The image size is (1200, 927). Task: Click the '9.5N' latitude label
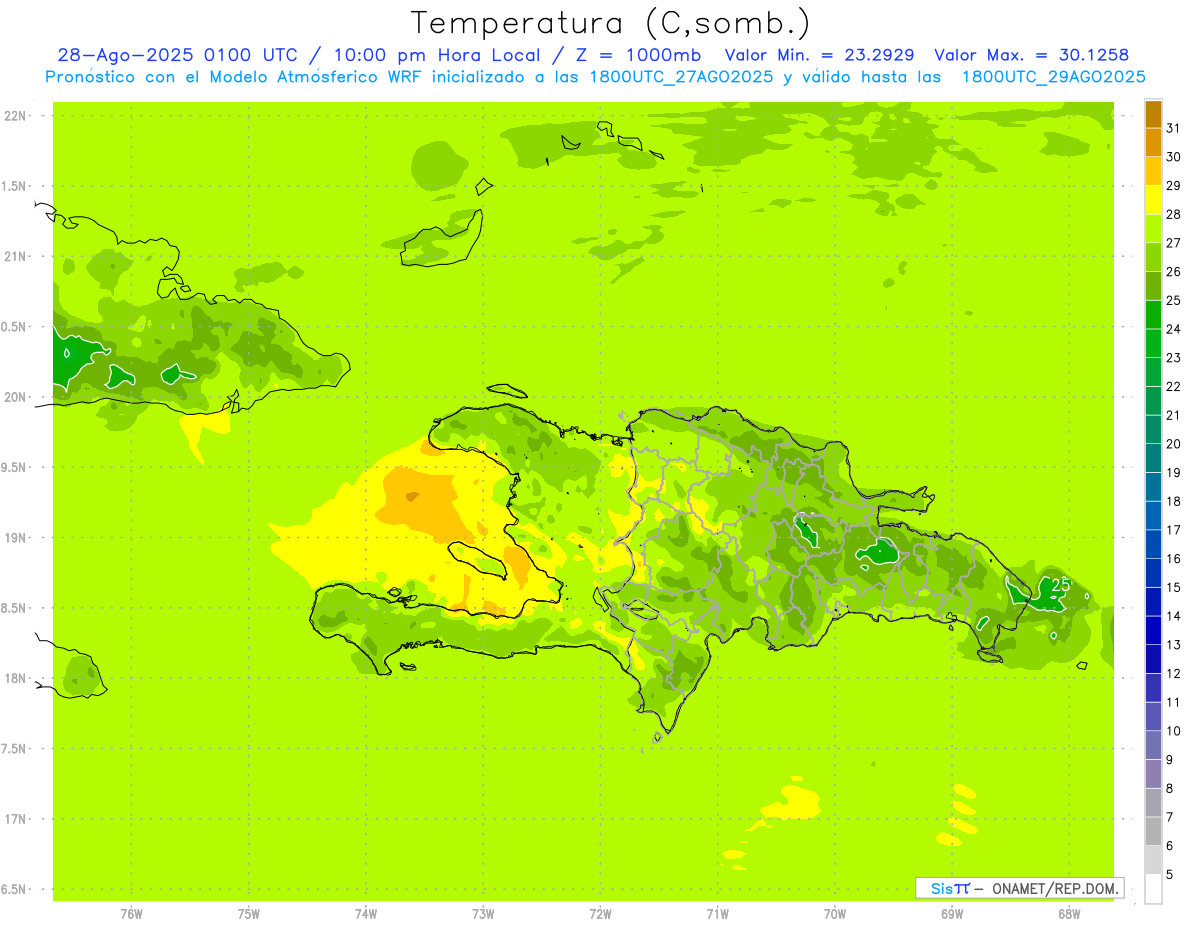click(x=15, y=468)
